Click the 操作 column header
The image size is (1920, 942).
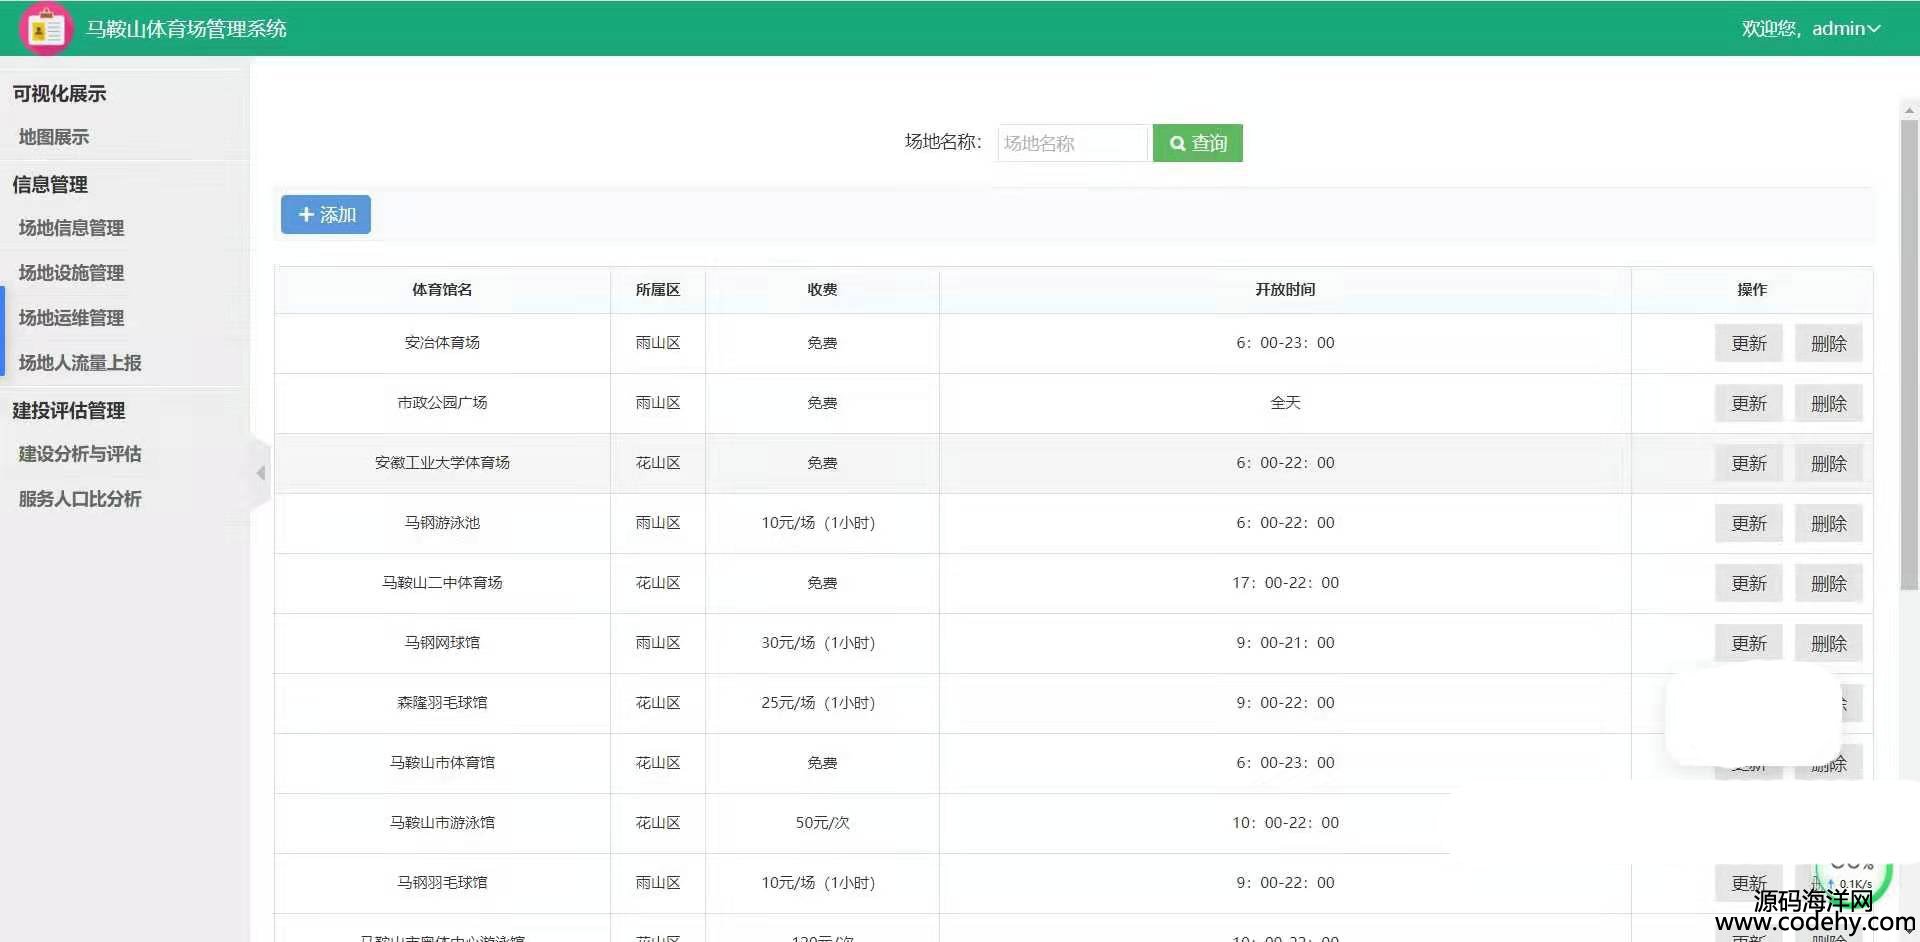click(x=1752, y=290)
